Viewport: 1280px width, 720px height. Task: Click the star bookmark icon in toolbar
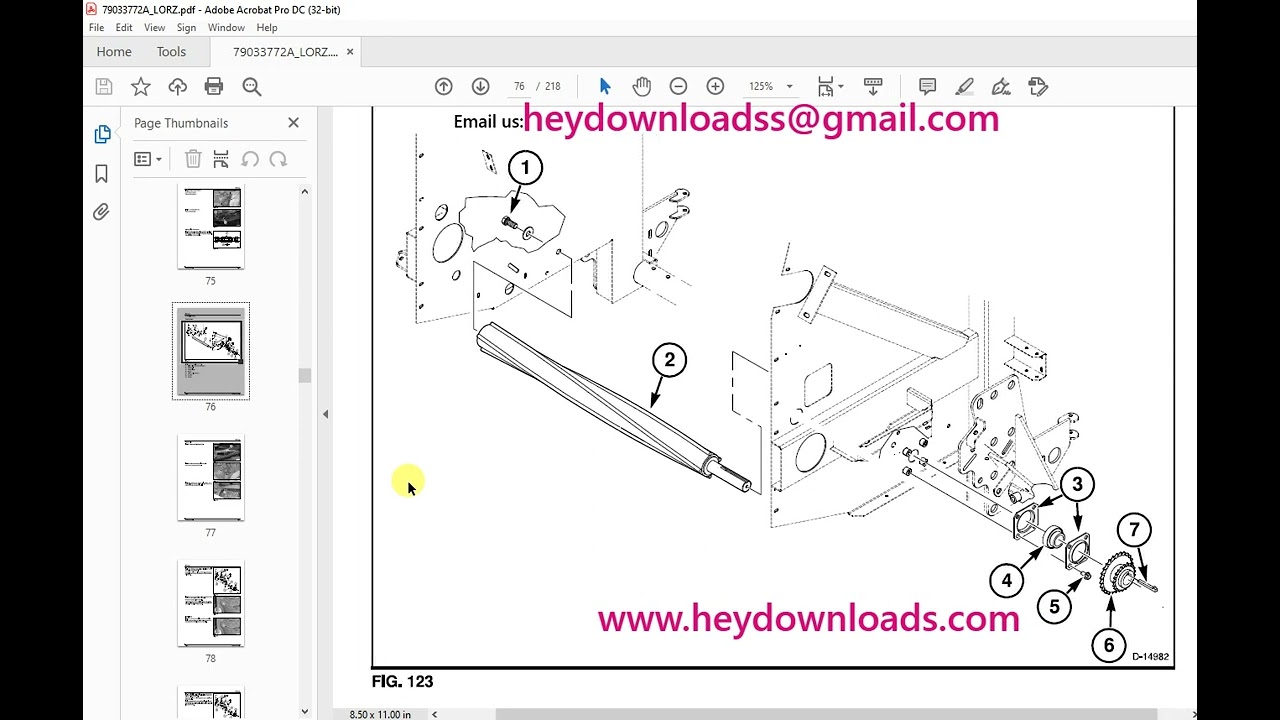(x=141, y=87)
